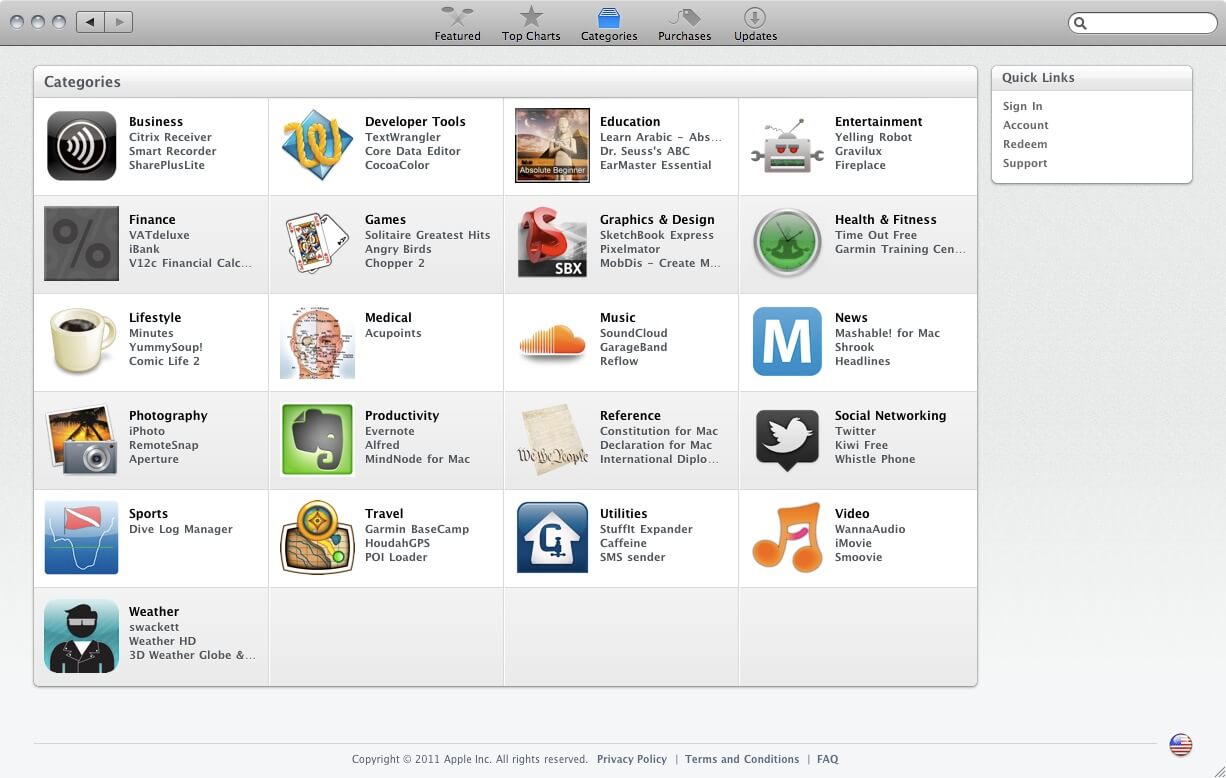Open Pixelmator under Graphics & Design
This screenshot has height=778, width=1226.
[x=630, y=249]
